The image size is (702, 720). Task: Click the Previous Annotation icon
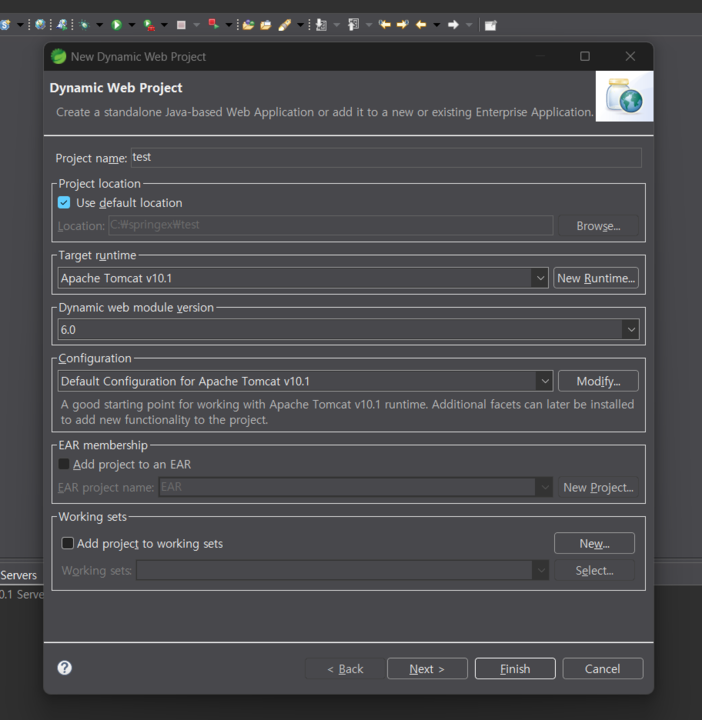[354, 25]
